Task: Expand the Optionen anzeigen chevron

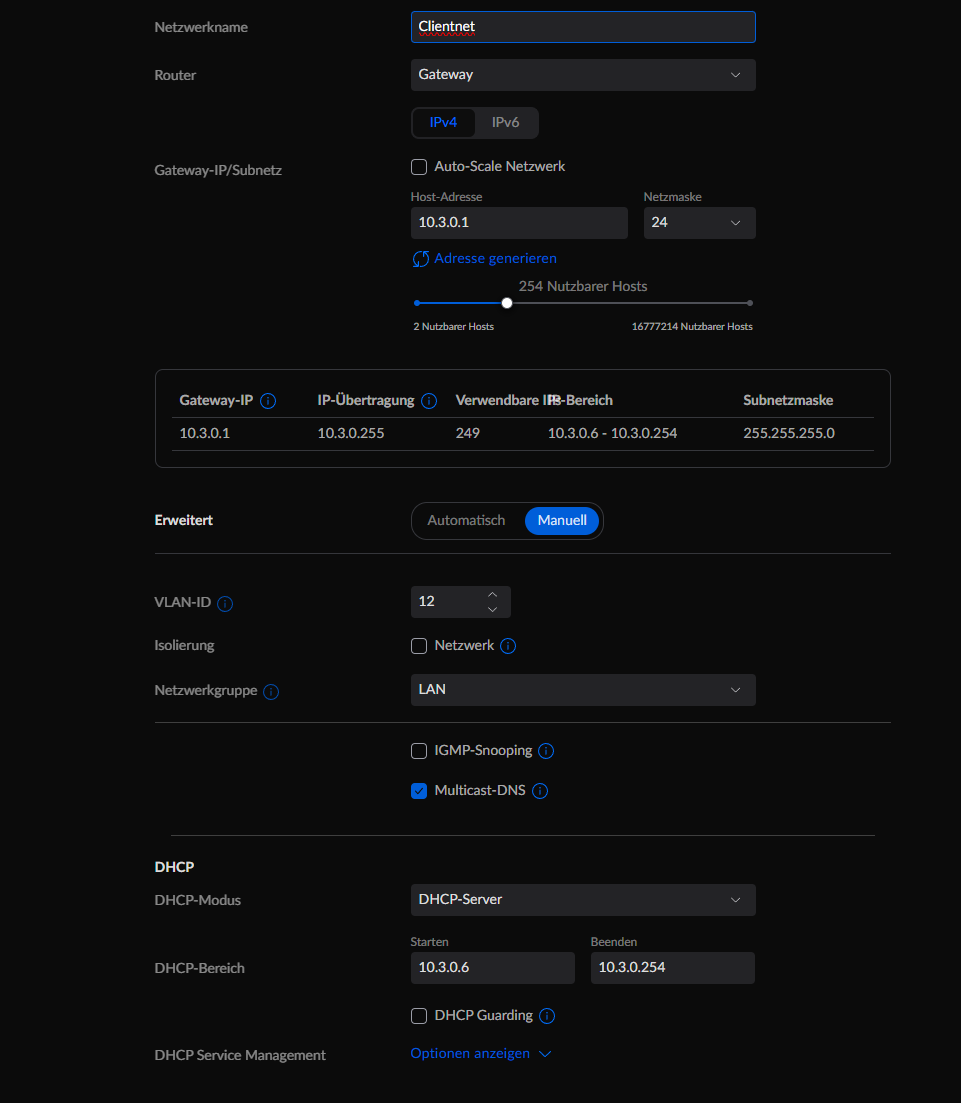Action: (545, 1054)
